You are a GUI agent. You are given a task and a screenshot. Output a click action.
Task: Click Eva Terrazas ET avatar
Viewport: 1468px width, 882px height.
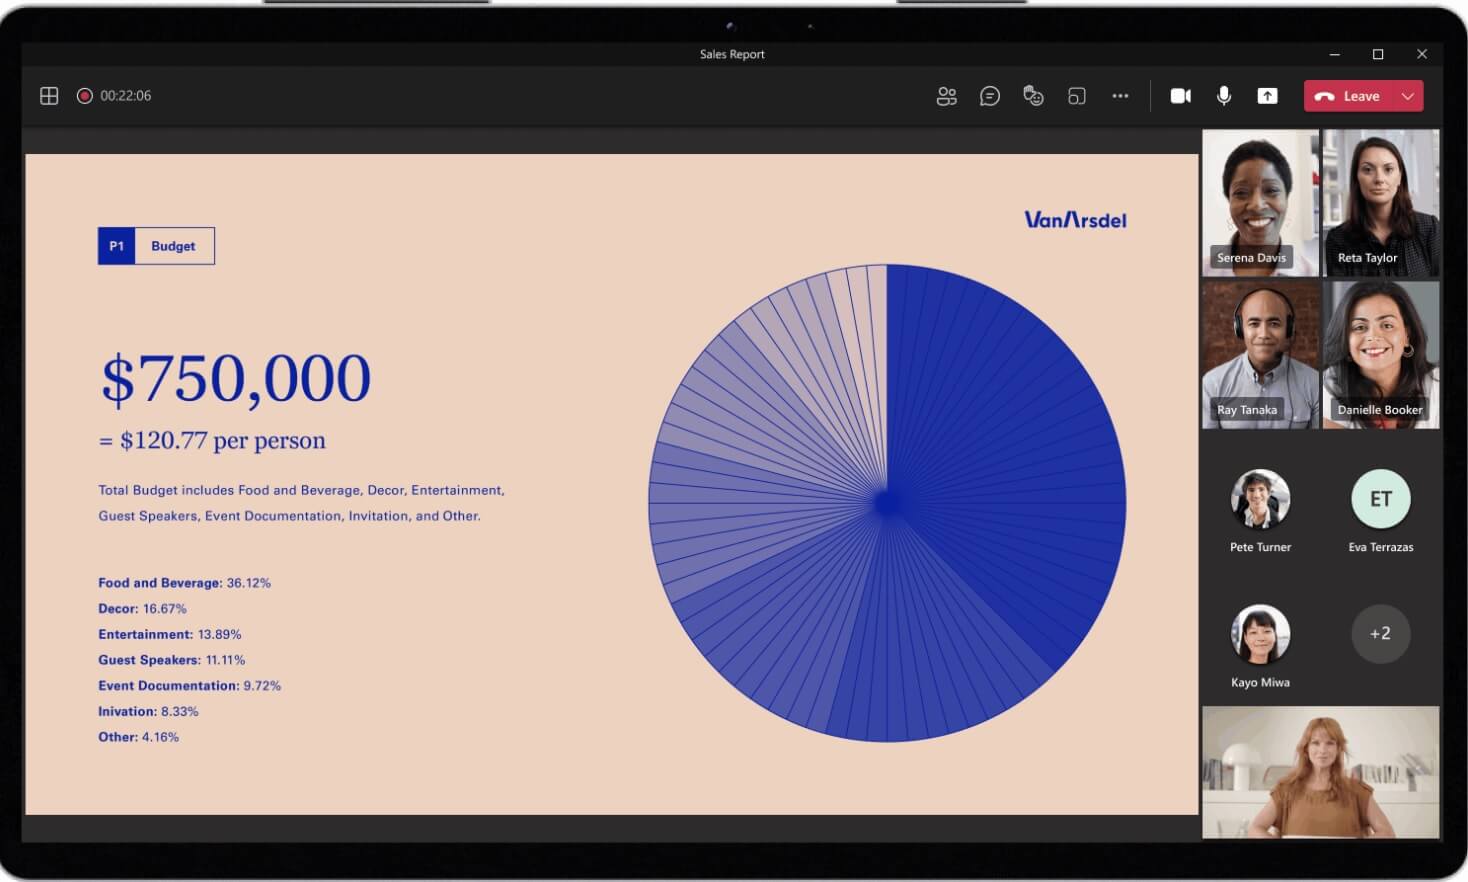(1380, 498)
